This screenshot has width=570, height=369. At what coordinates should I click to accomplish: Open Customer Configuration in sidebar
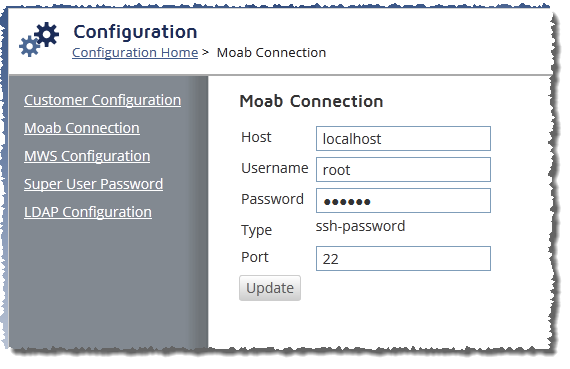click(103, 100)
